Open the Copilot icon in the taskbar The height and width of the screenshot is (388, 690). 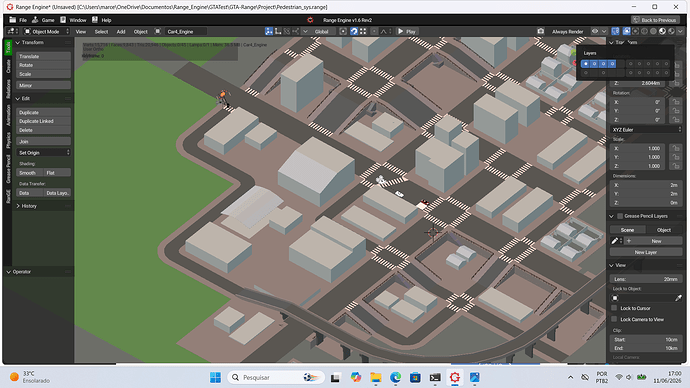click(356, 377)
